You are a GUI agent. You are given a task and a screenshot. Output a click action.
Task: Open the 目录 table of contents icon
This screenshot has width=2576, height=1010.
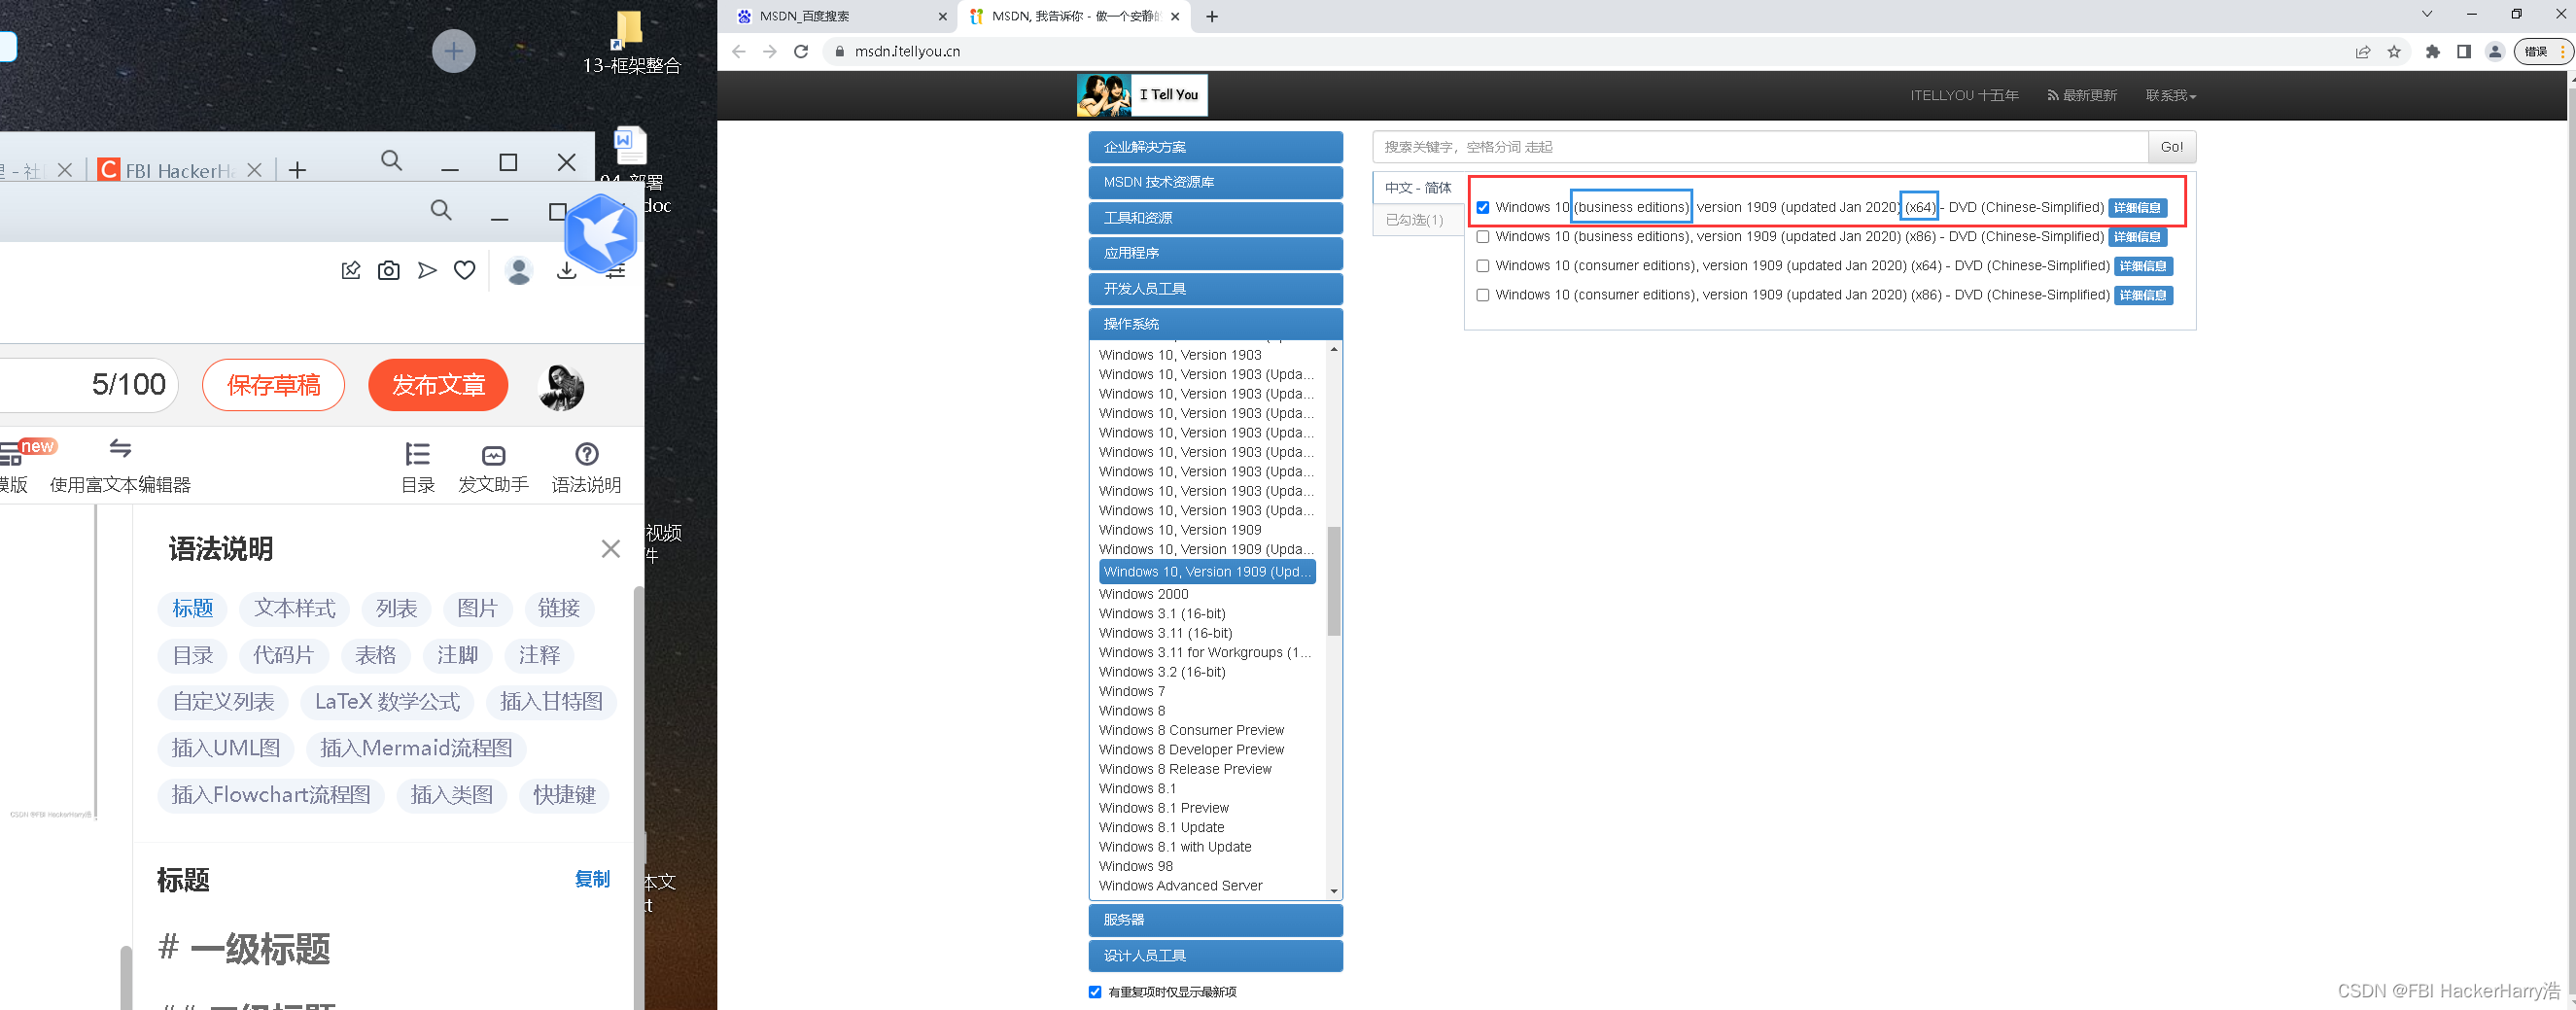[x=418, y=467]
